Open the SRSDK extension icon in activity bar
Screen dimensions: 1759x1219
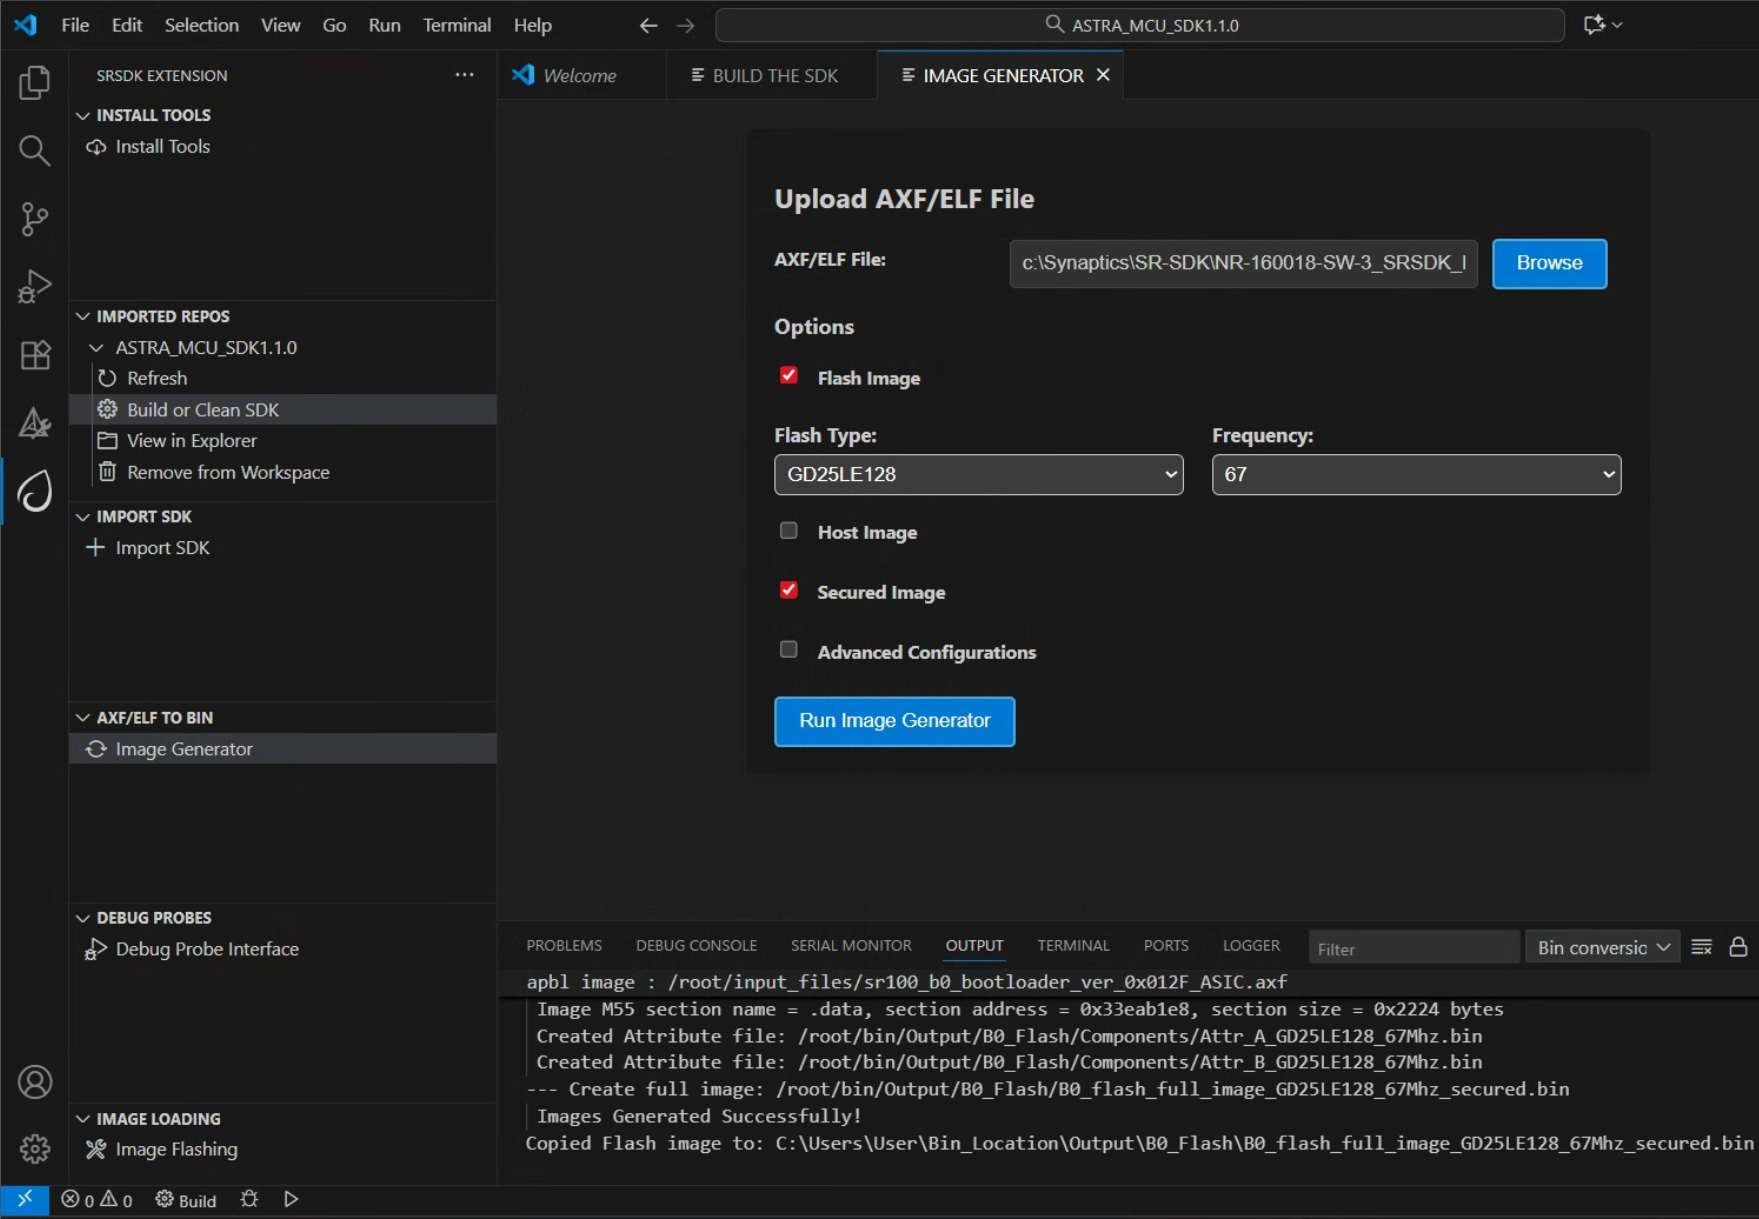click(x=34, y=491)
